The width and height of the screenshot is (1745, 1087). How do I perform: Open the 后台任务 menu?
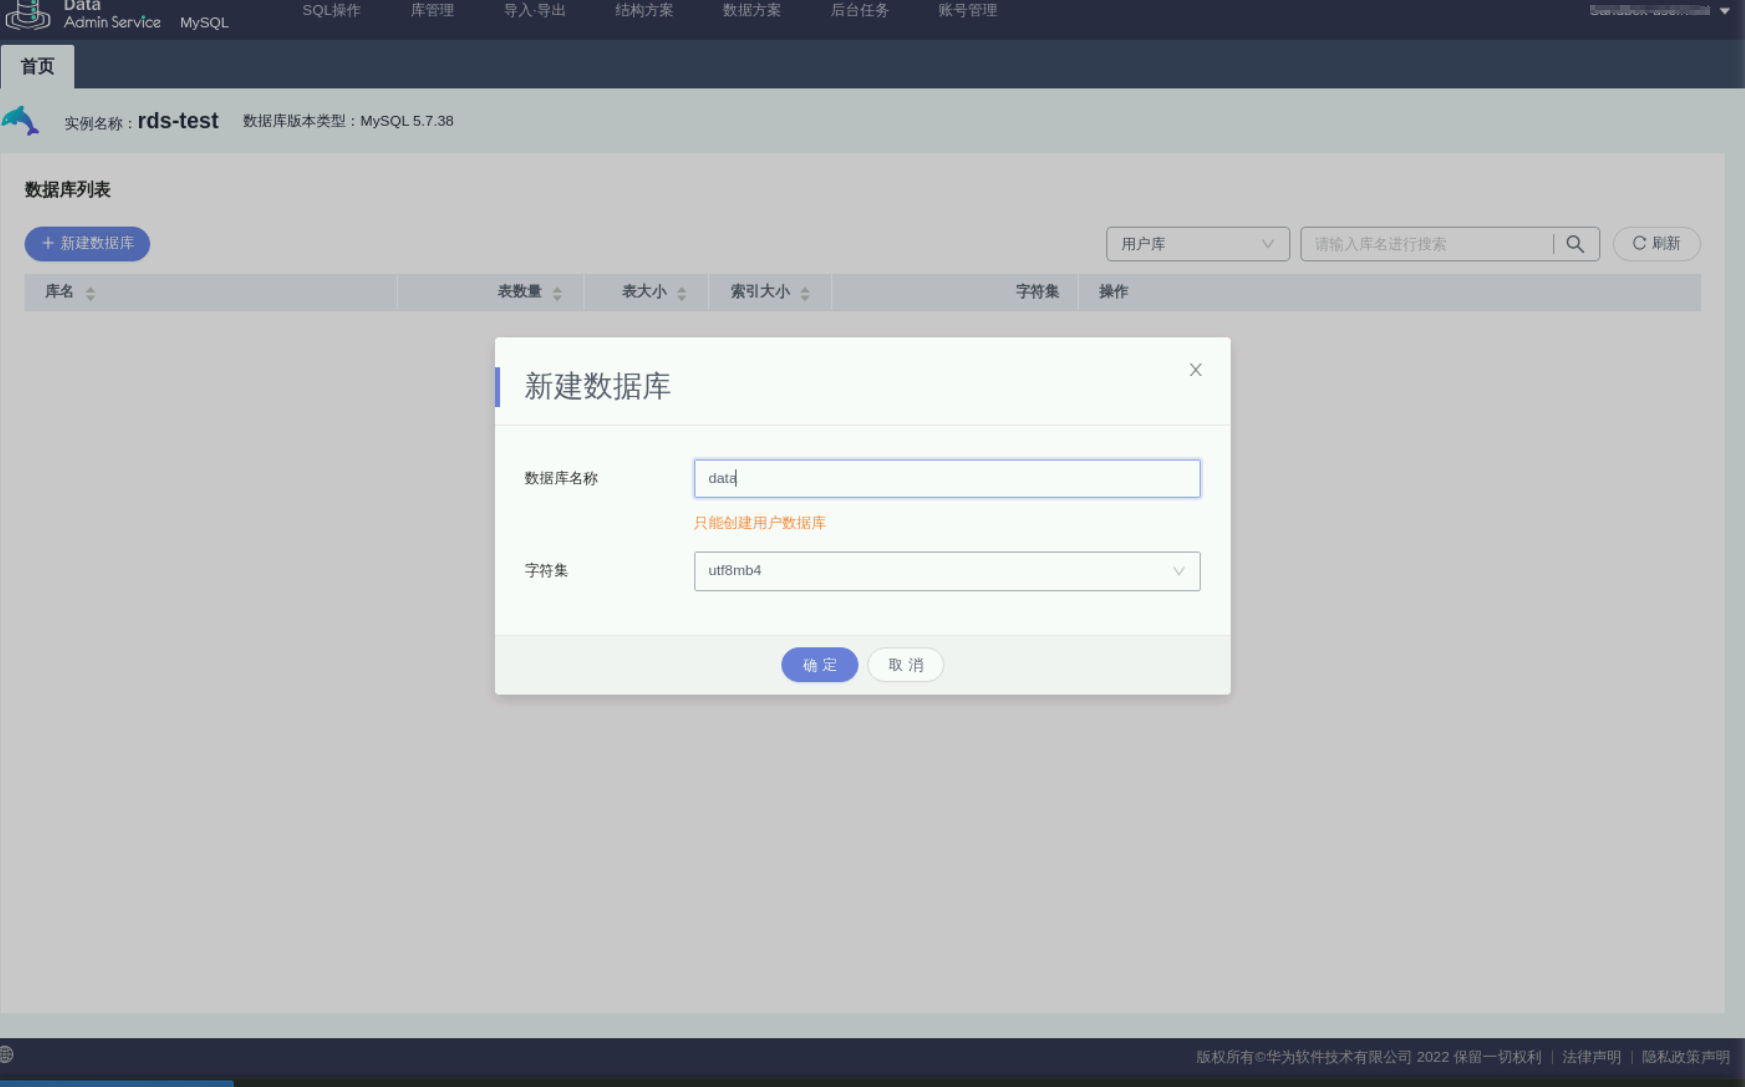[x=860, y=11]
